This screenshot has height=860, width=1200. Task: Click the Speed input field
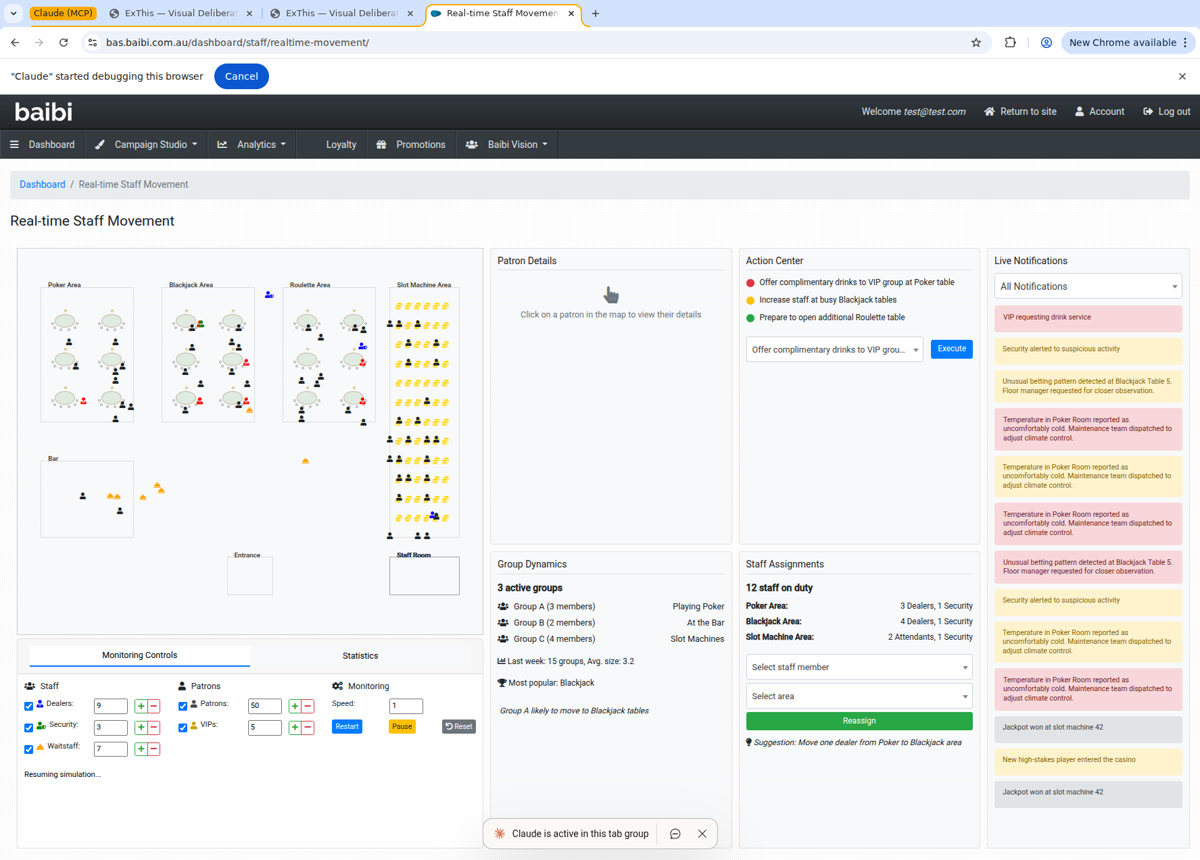pyautogui.click(x=405, y=706)
